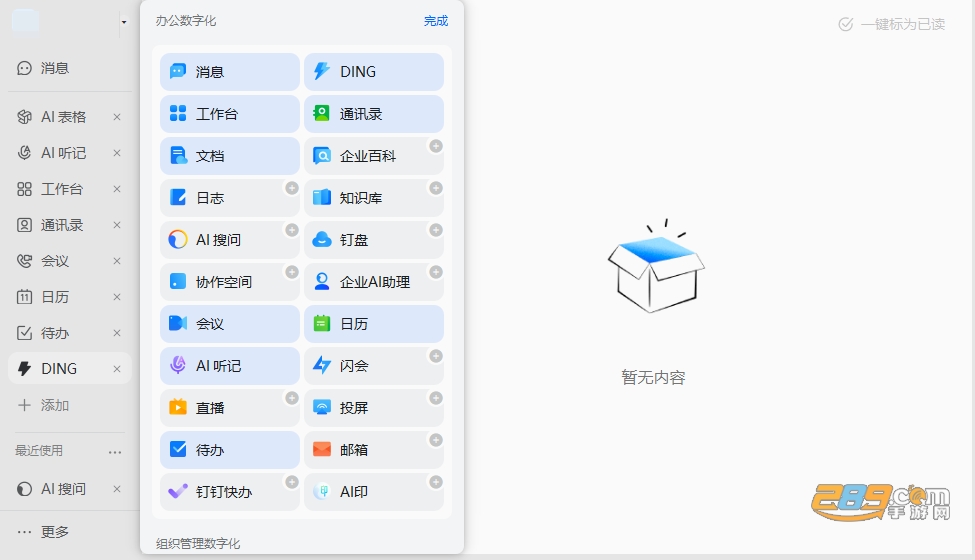This screenshot has height=560, width=975.
Task: Add 钉盘 with its plus badge
Action: tap(436, 230)
